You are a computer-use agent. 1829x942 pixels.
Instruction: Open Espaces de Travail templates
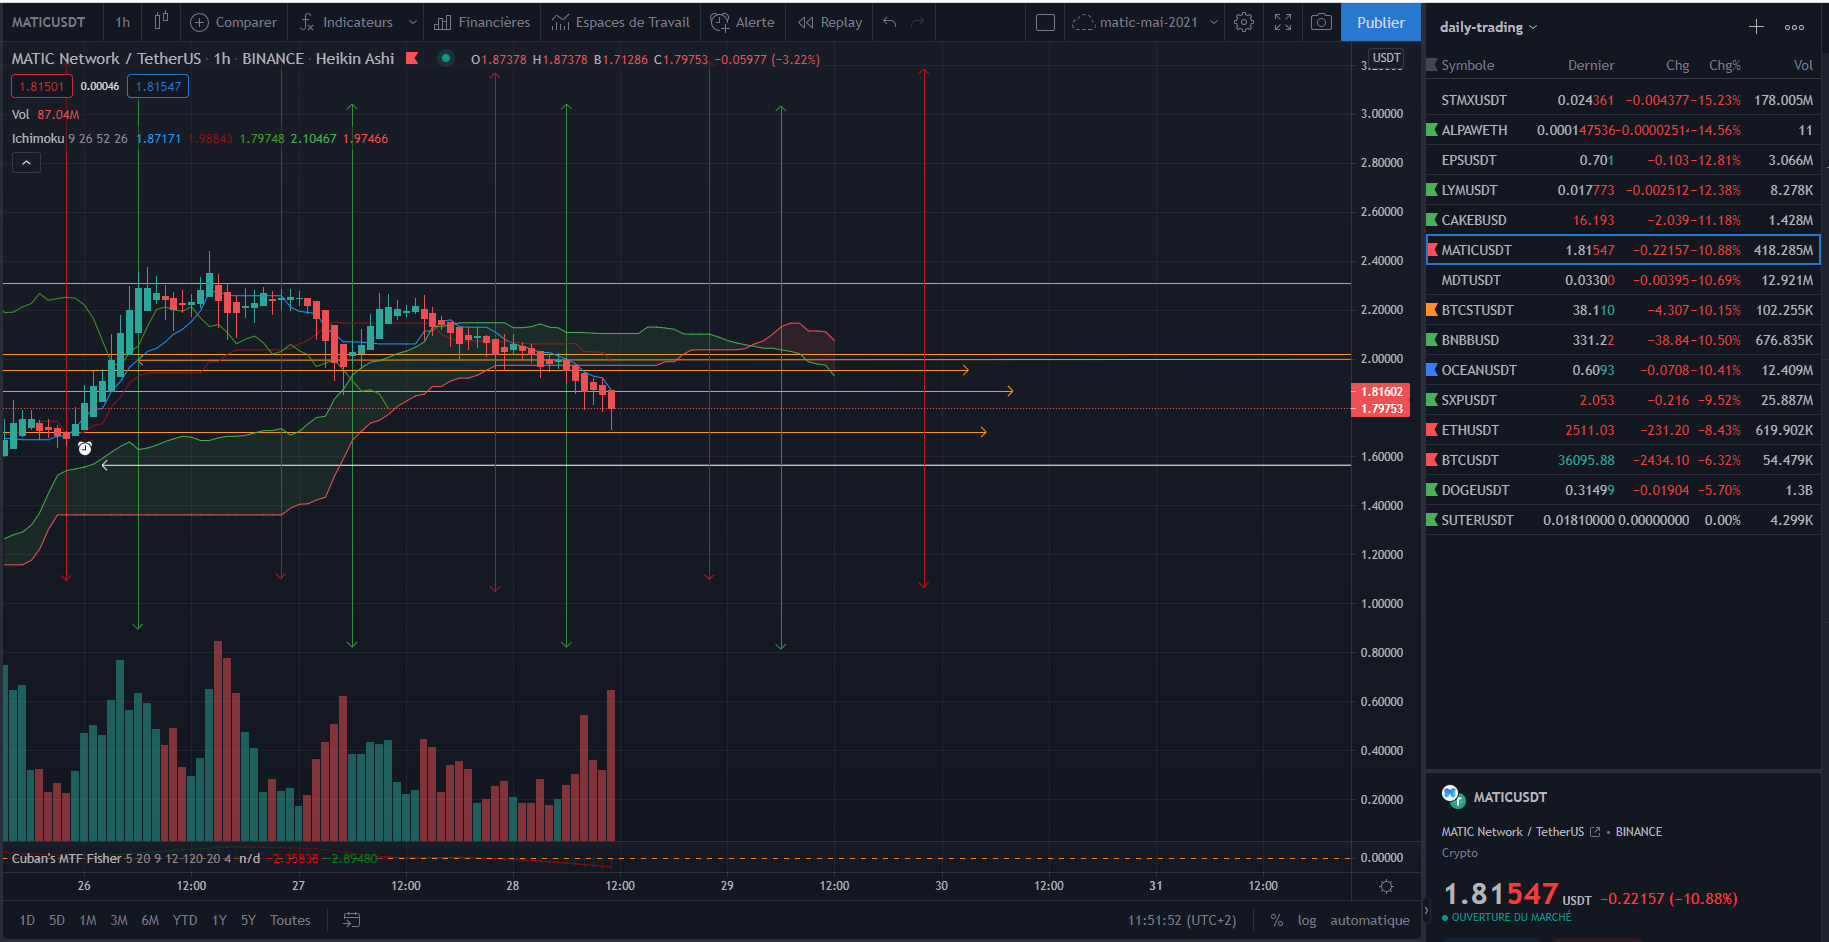click(620, 22)
